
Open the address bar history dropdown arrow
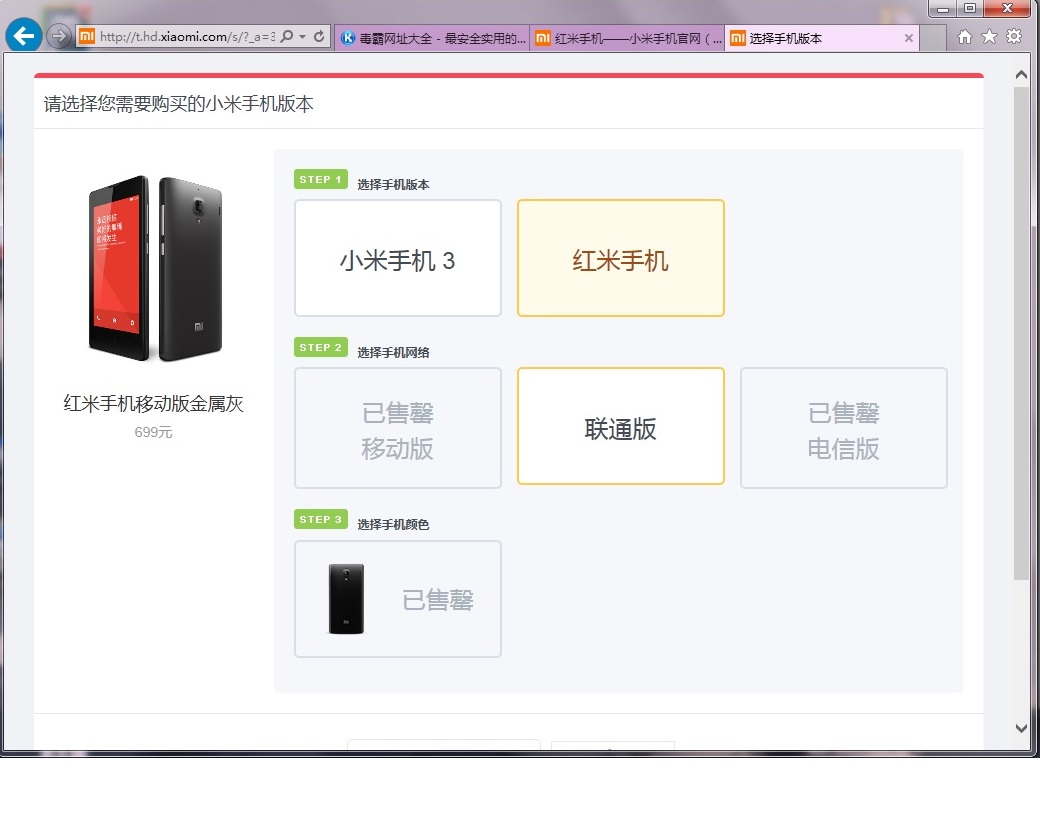click(302, 36)
